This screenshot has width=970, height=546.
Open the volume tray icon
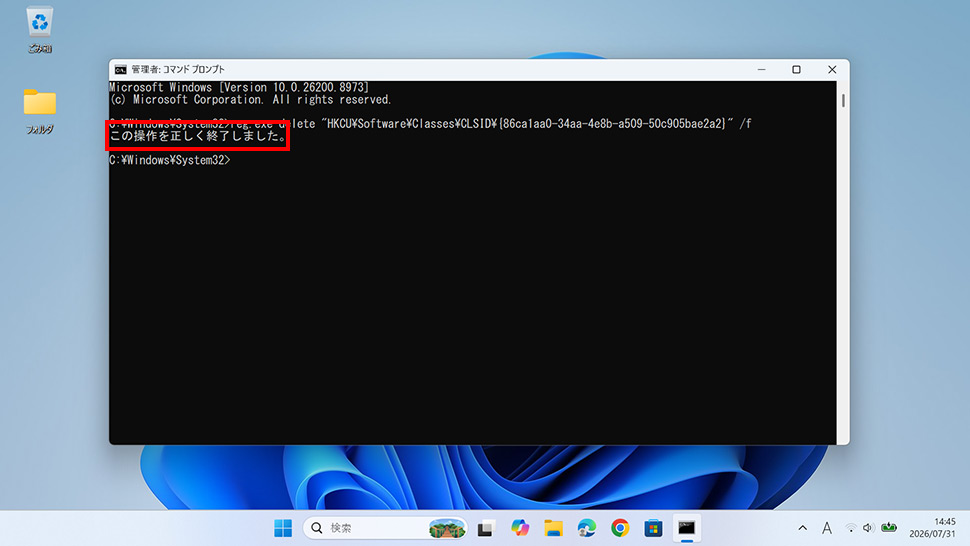[x=868, y=528]
